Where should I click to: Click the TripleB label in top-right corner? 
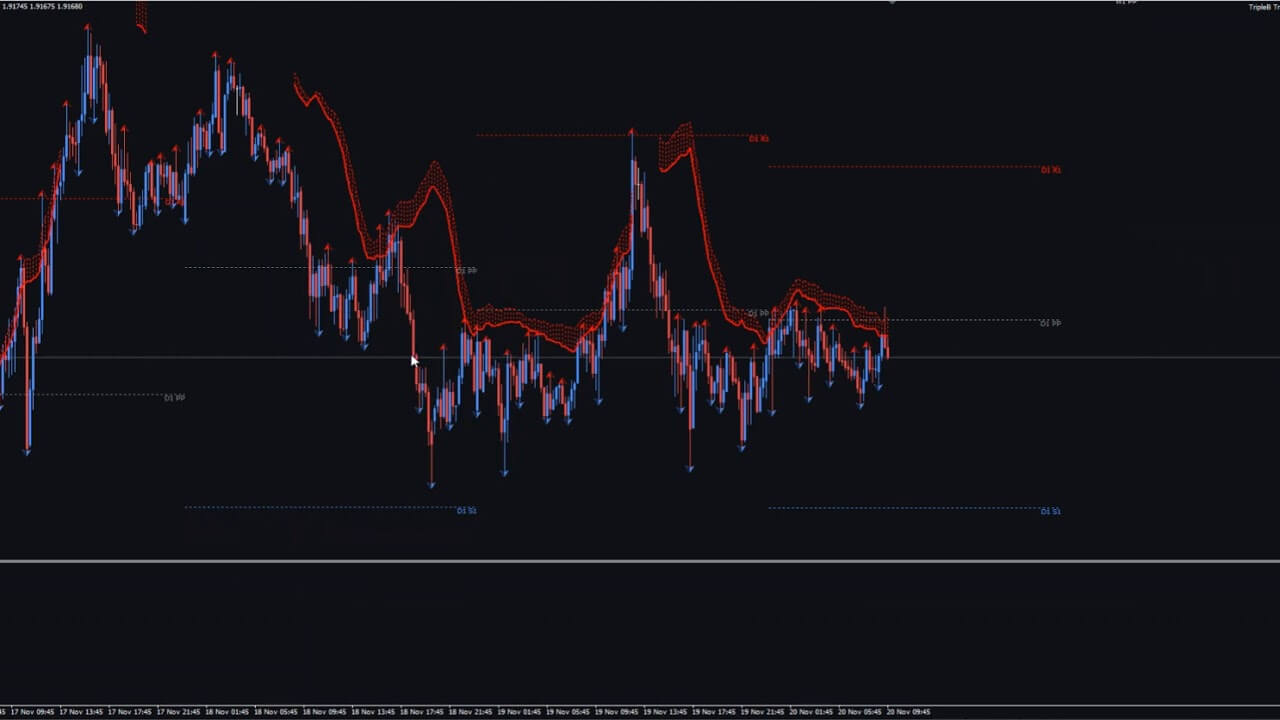point(1263,7)
